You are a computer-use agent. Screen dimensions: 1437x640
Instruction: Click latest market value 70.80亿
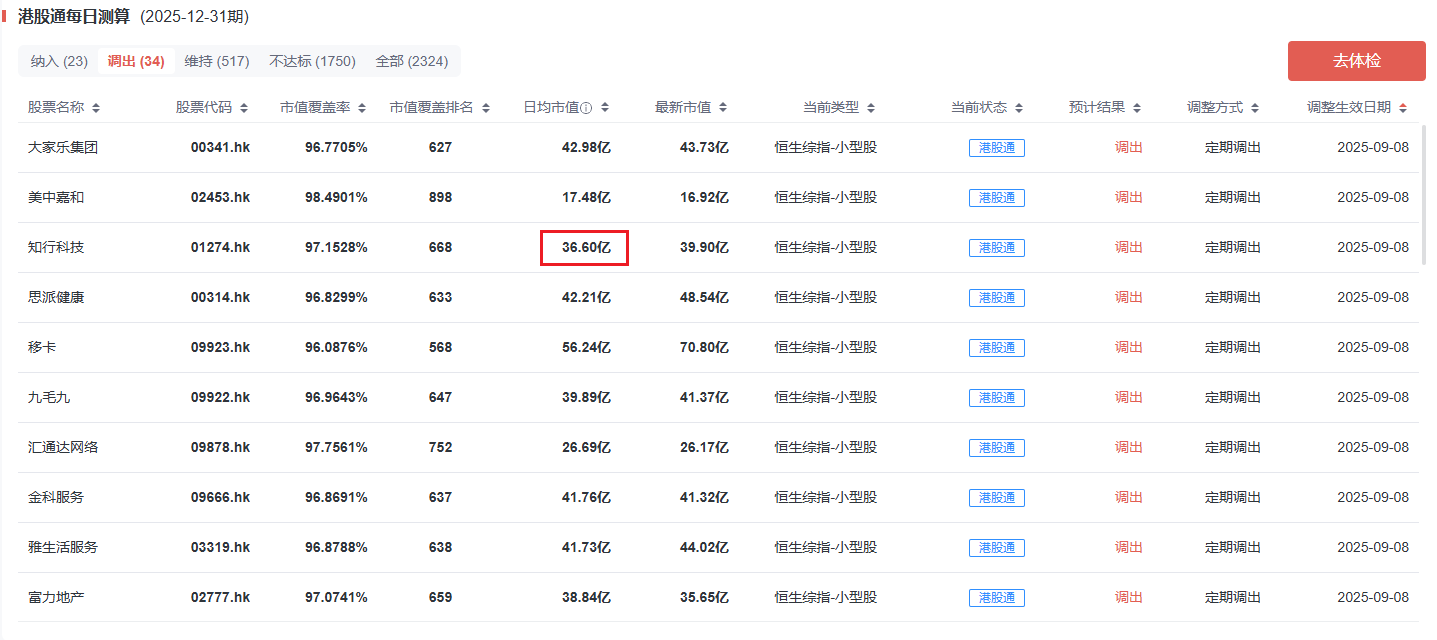point(704,347)
